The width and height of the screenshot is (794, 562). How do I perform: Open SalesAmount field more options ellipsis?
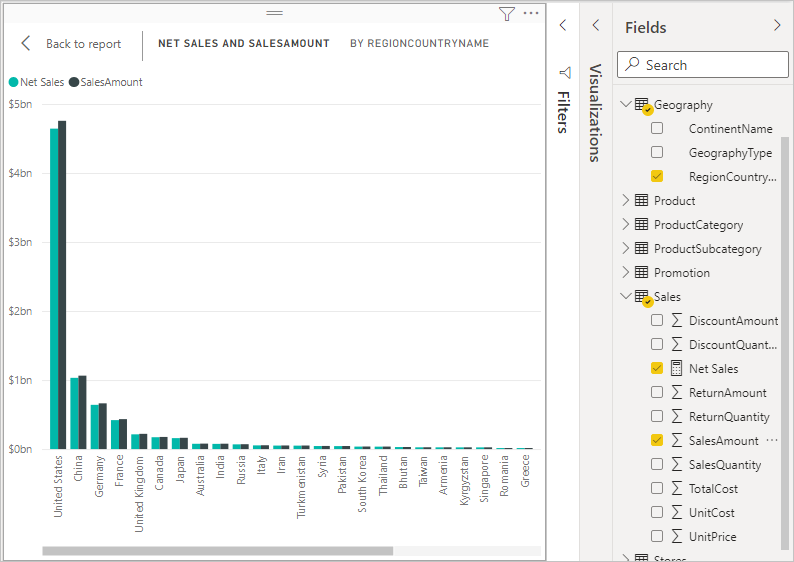(x=771, y=440)
